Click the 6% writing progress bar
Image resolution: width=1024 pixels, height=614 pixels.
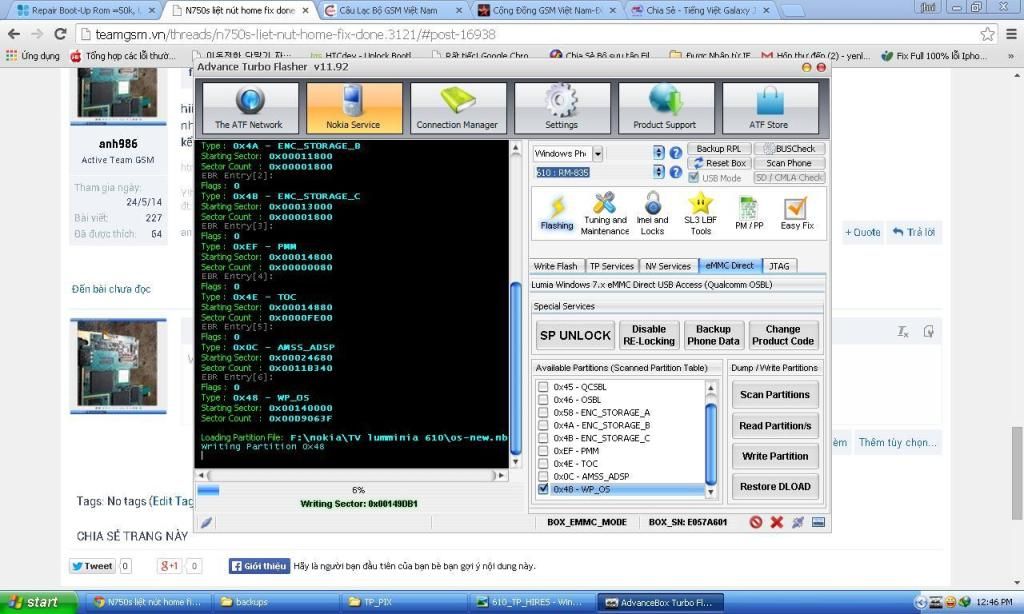tap(357, 490)
